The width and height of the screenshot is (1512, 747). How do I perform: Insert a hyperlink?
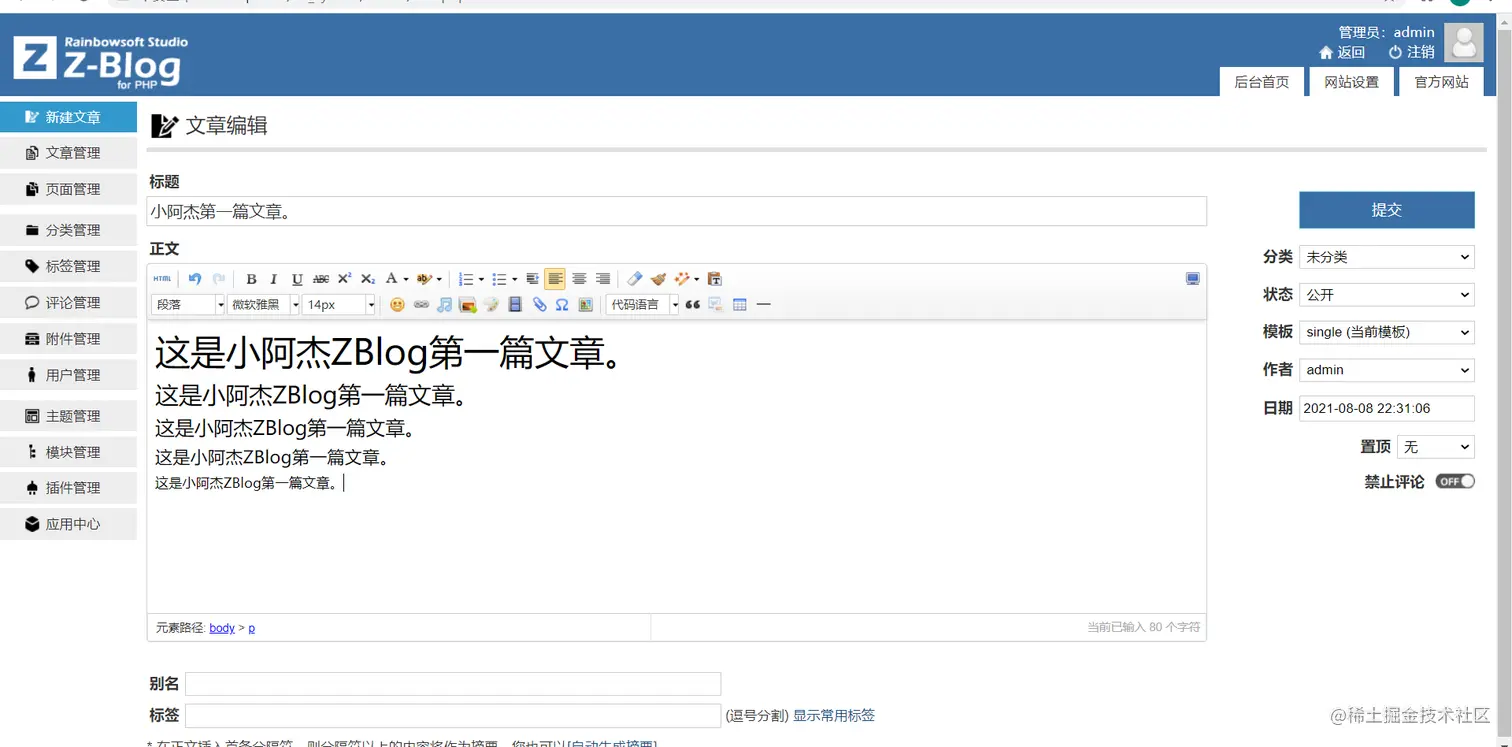point(421,305)
